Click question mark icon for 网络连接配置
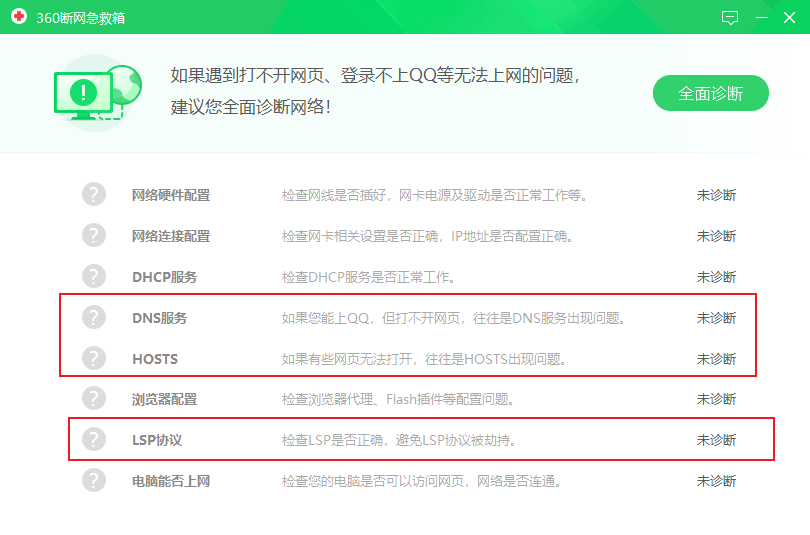Viewport: 810px width, 535px height. tap(94, 235)
